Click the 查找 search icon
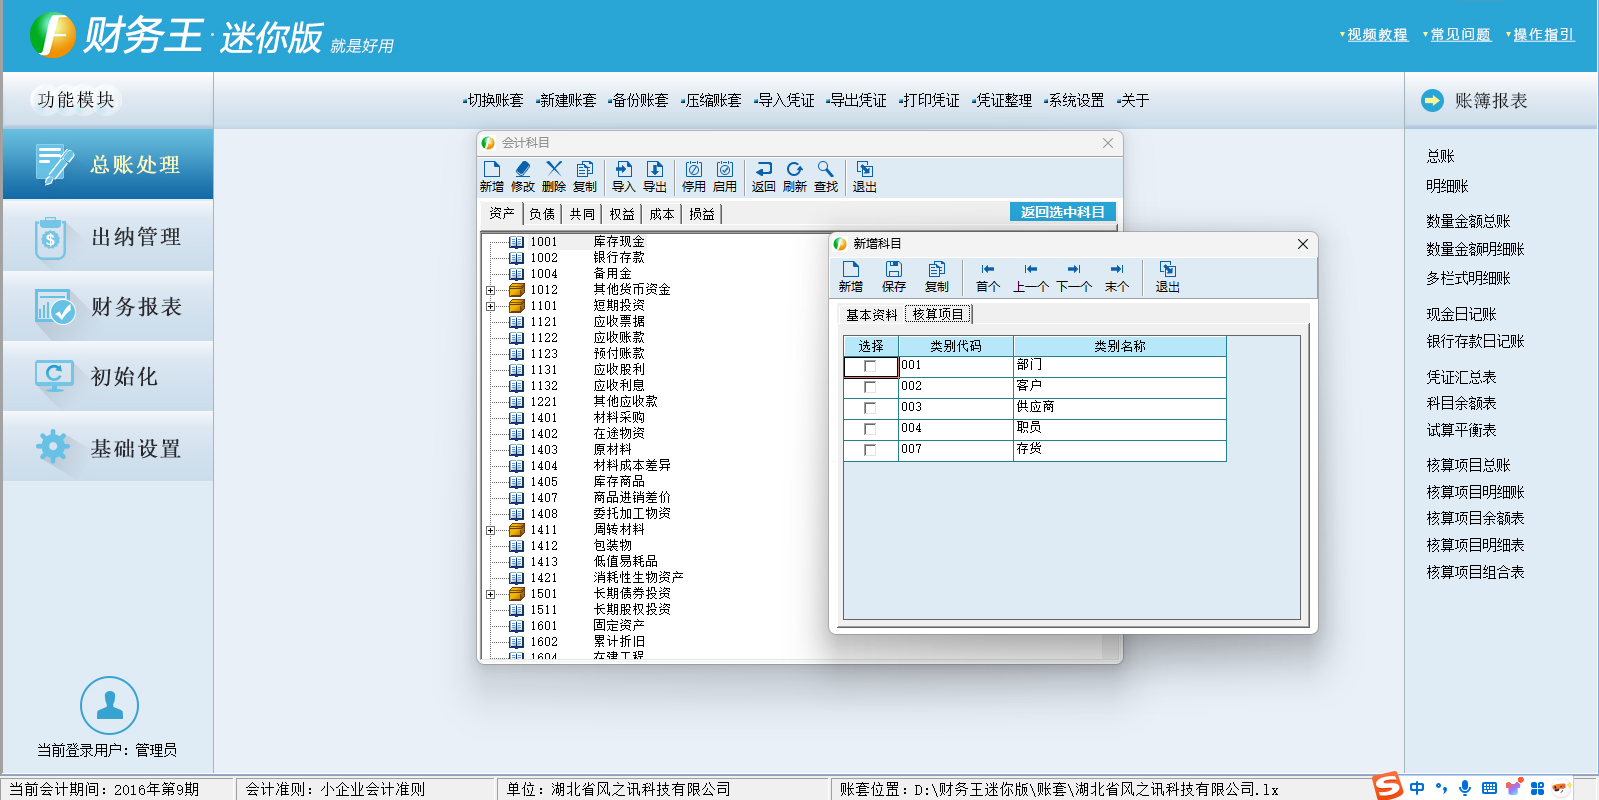Image resolution: width=1599 pixels, height=800 pixels. [x=826, y=176]
